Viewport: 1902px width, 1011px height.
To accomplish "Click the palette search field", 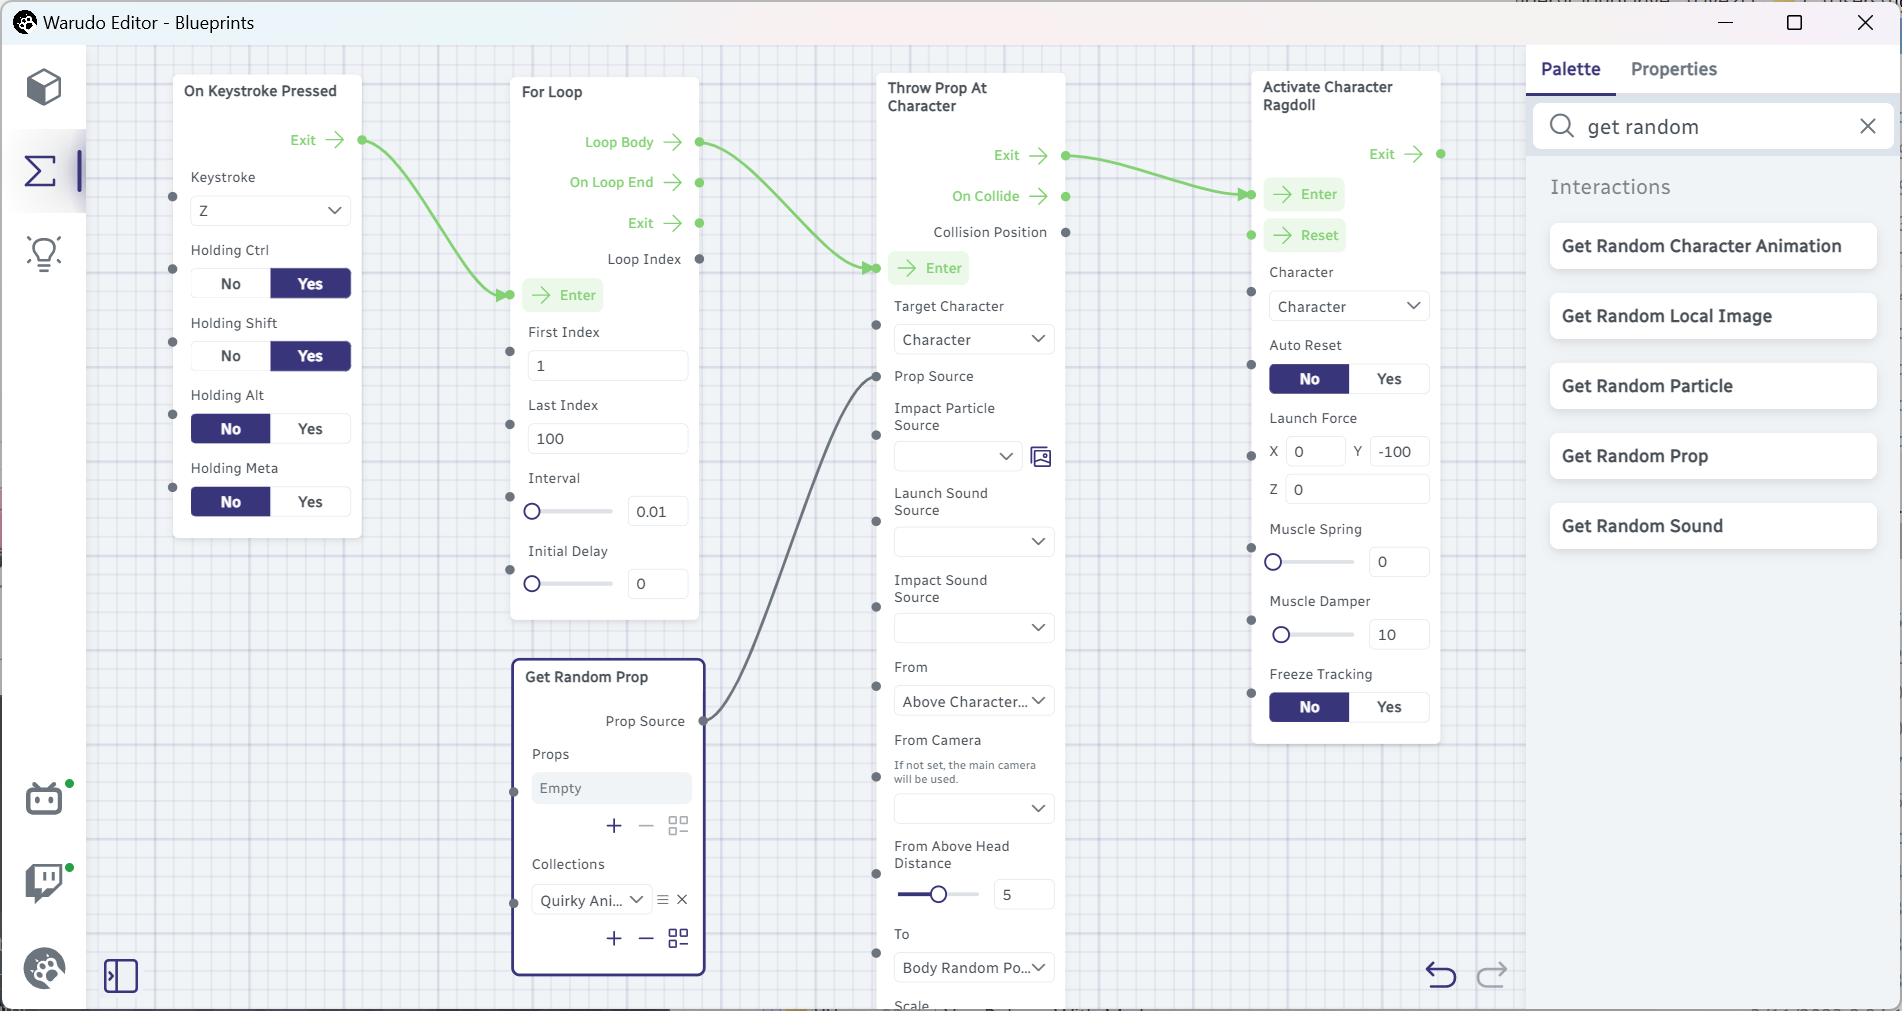I will tap(1713, 126).
